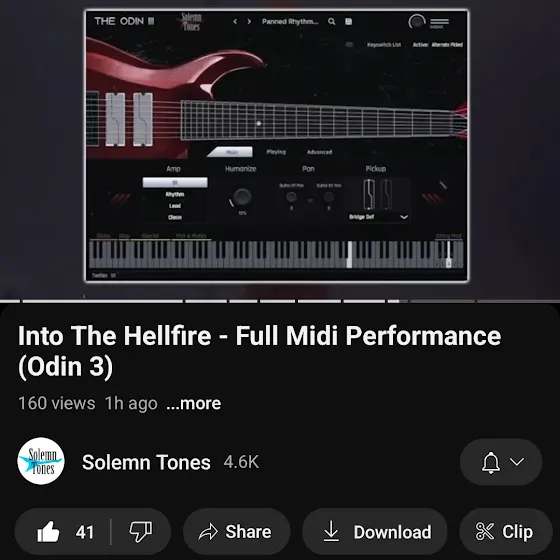560x560 pixels.
Task: Click the save preset floppy icon
Action: 349,21
